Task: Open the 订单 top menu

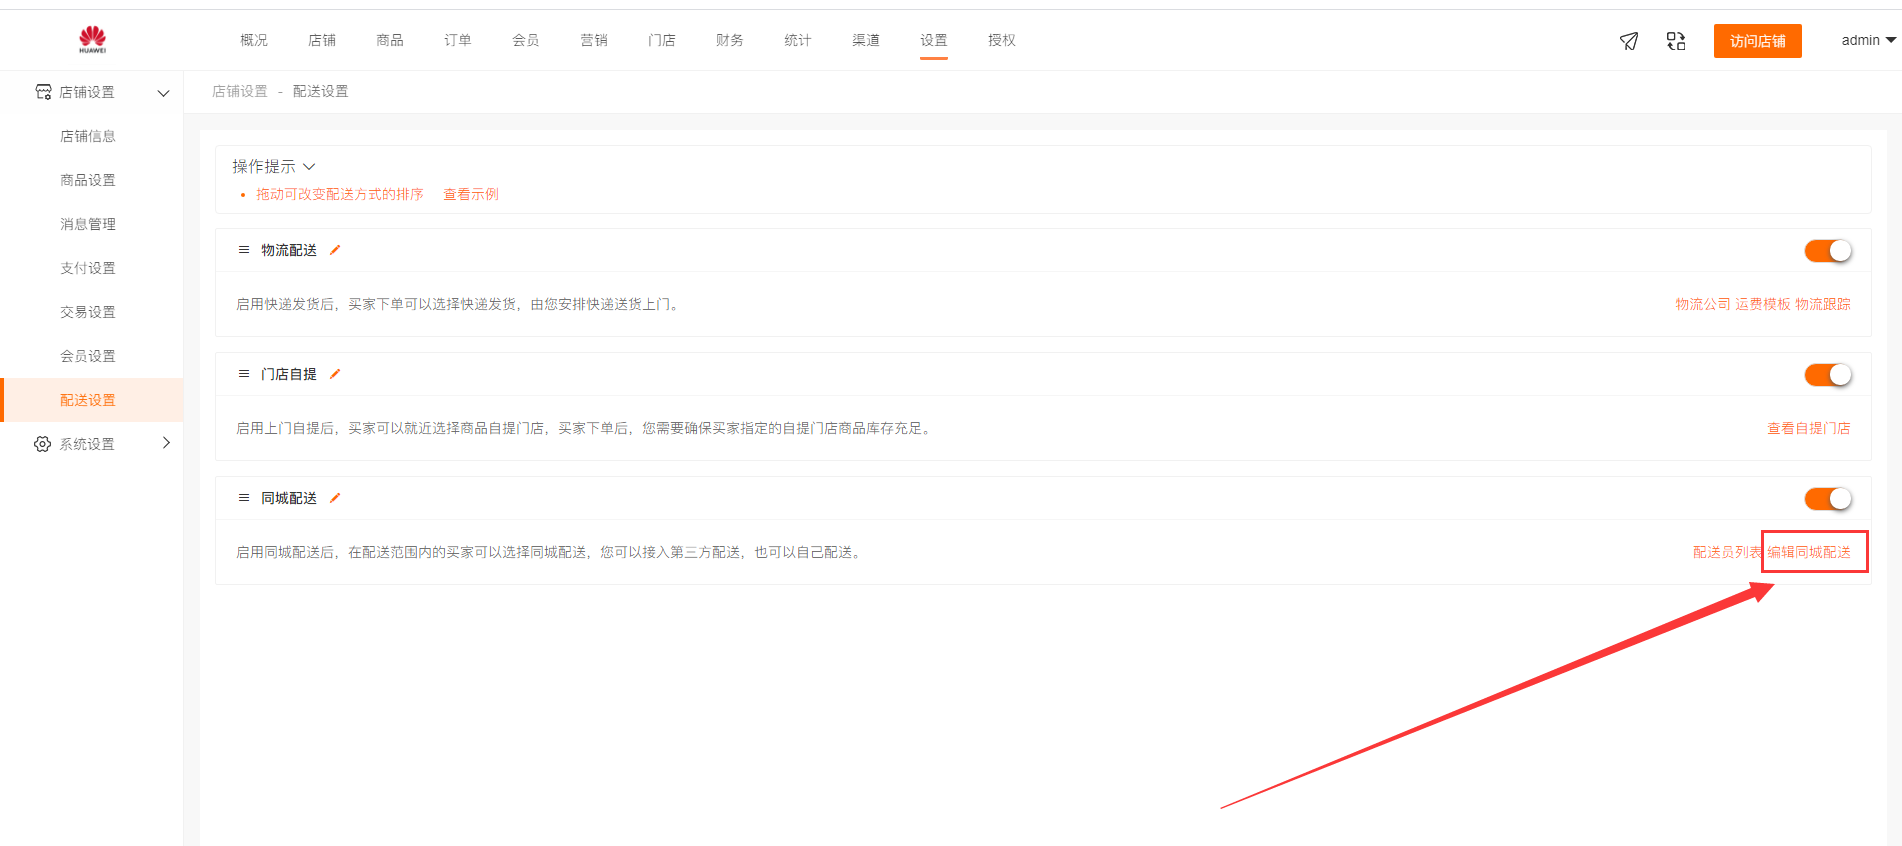Action: (458, 40)
